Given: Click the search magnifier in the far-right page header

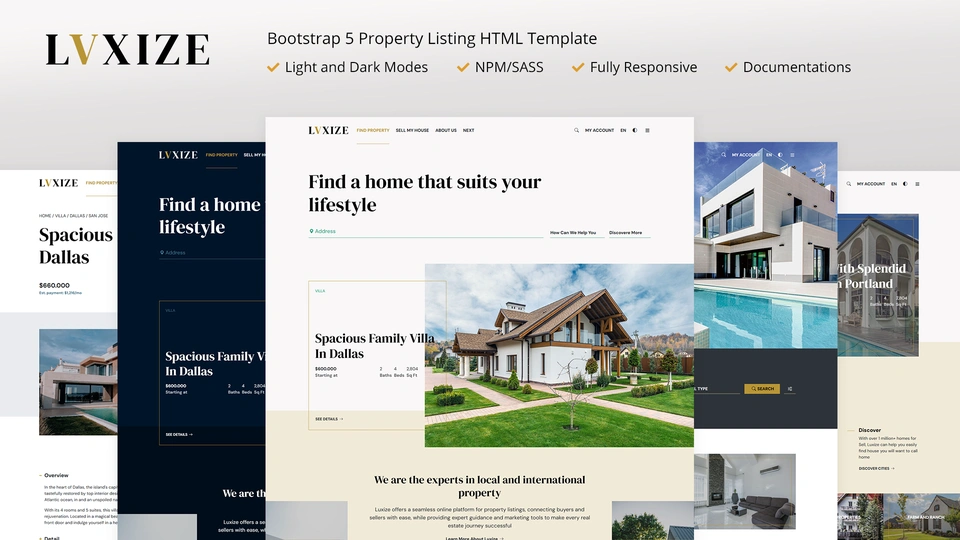Looking at the screenshot, I should 849,184.
